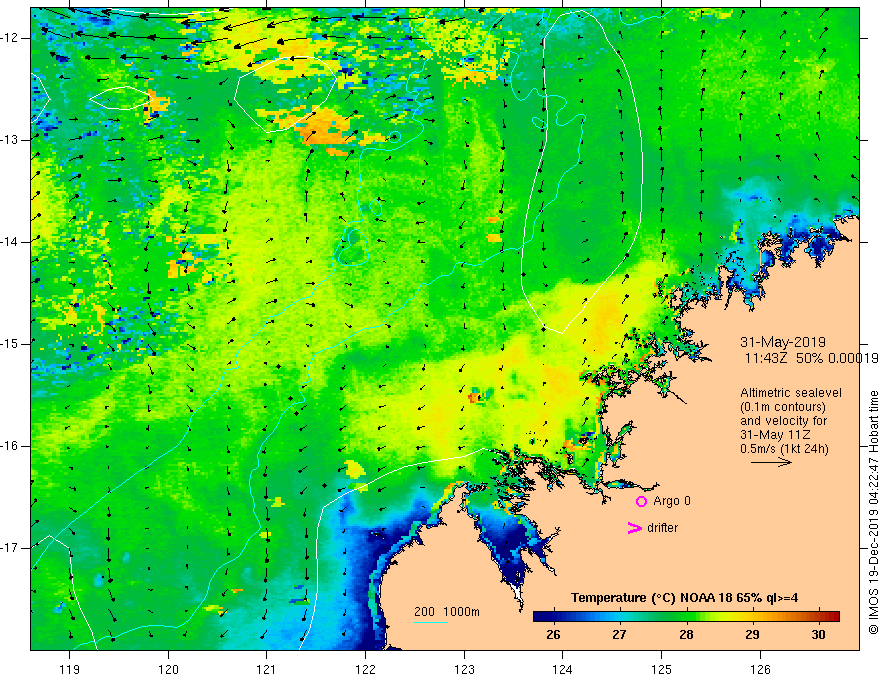The width and height of the screenshot is (880, 680).
Task: Click the colorbar label '26'
Action: coord(553,635)
